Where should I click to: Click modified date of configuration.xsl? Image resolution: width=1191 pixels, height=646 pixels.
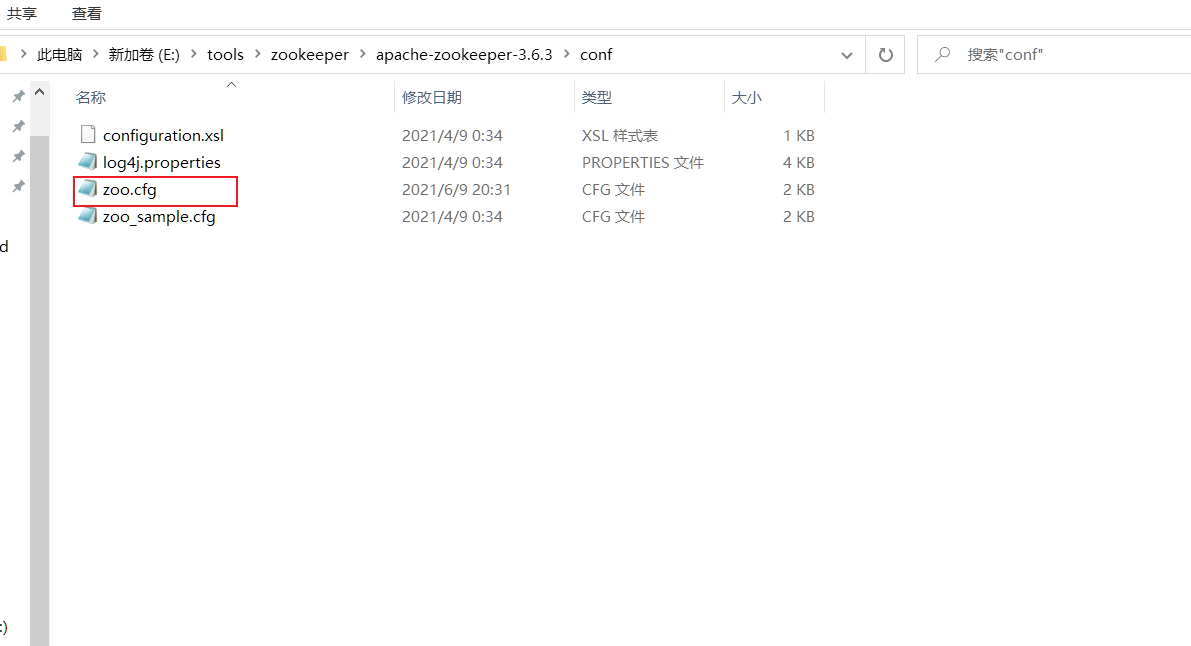(x=452, y=135)
